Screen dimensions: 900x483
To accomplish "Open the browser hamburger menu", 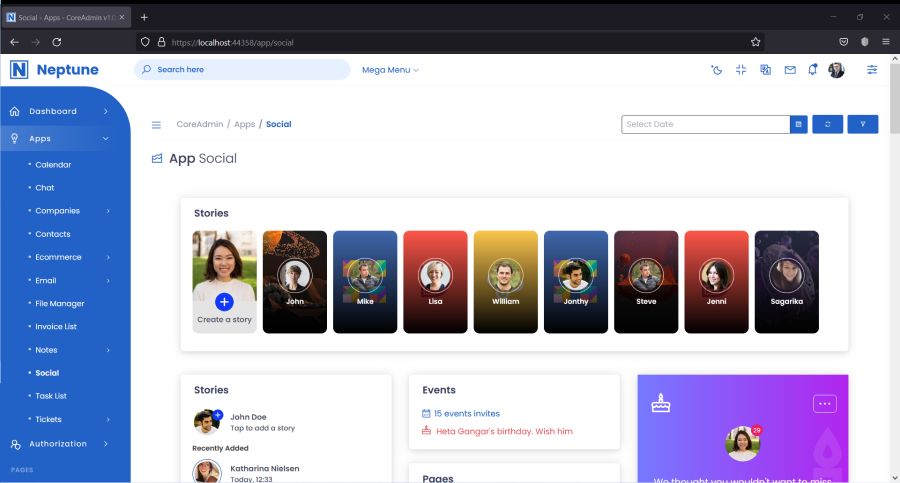I will pos(886,42).
